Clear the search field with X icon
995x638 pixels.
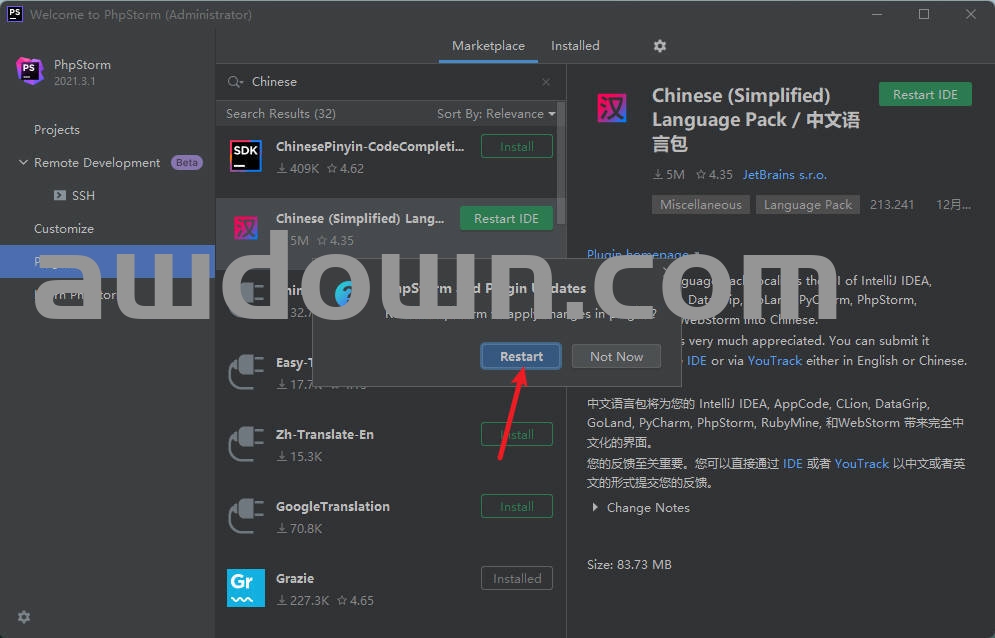click(x=546, y=82)
